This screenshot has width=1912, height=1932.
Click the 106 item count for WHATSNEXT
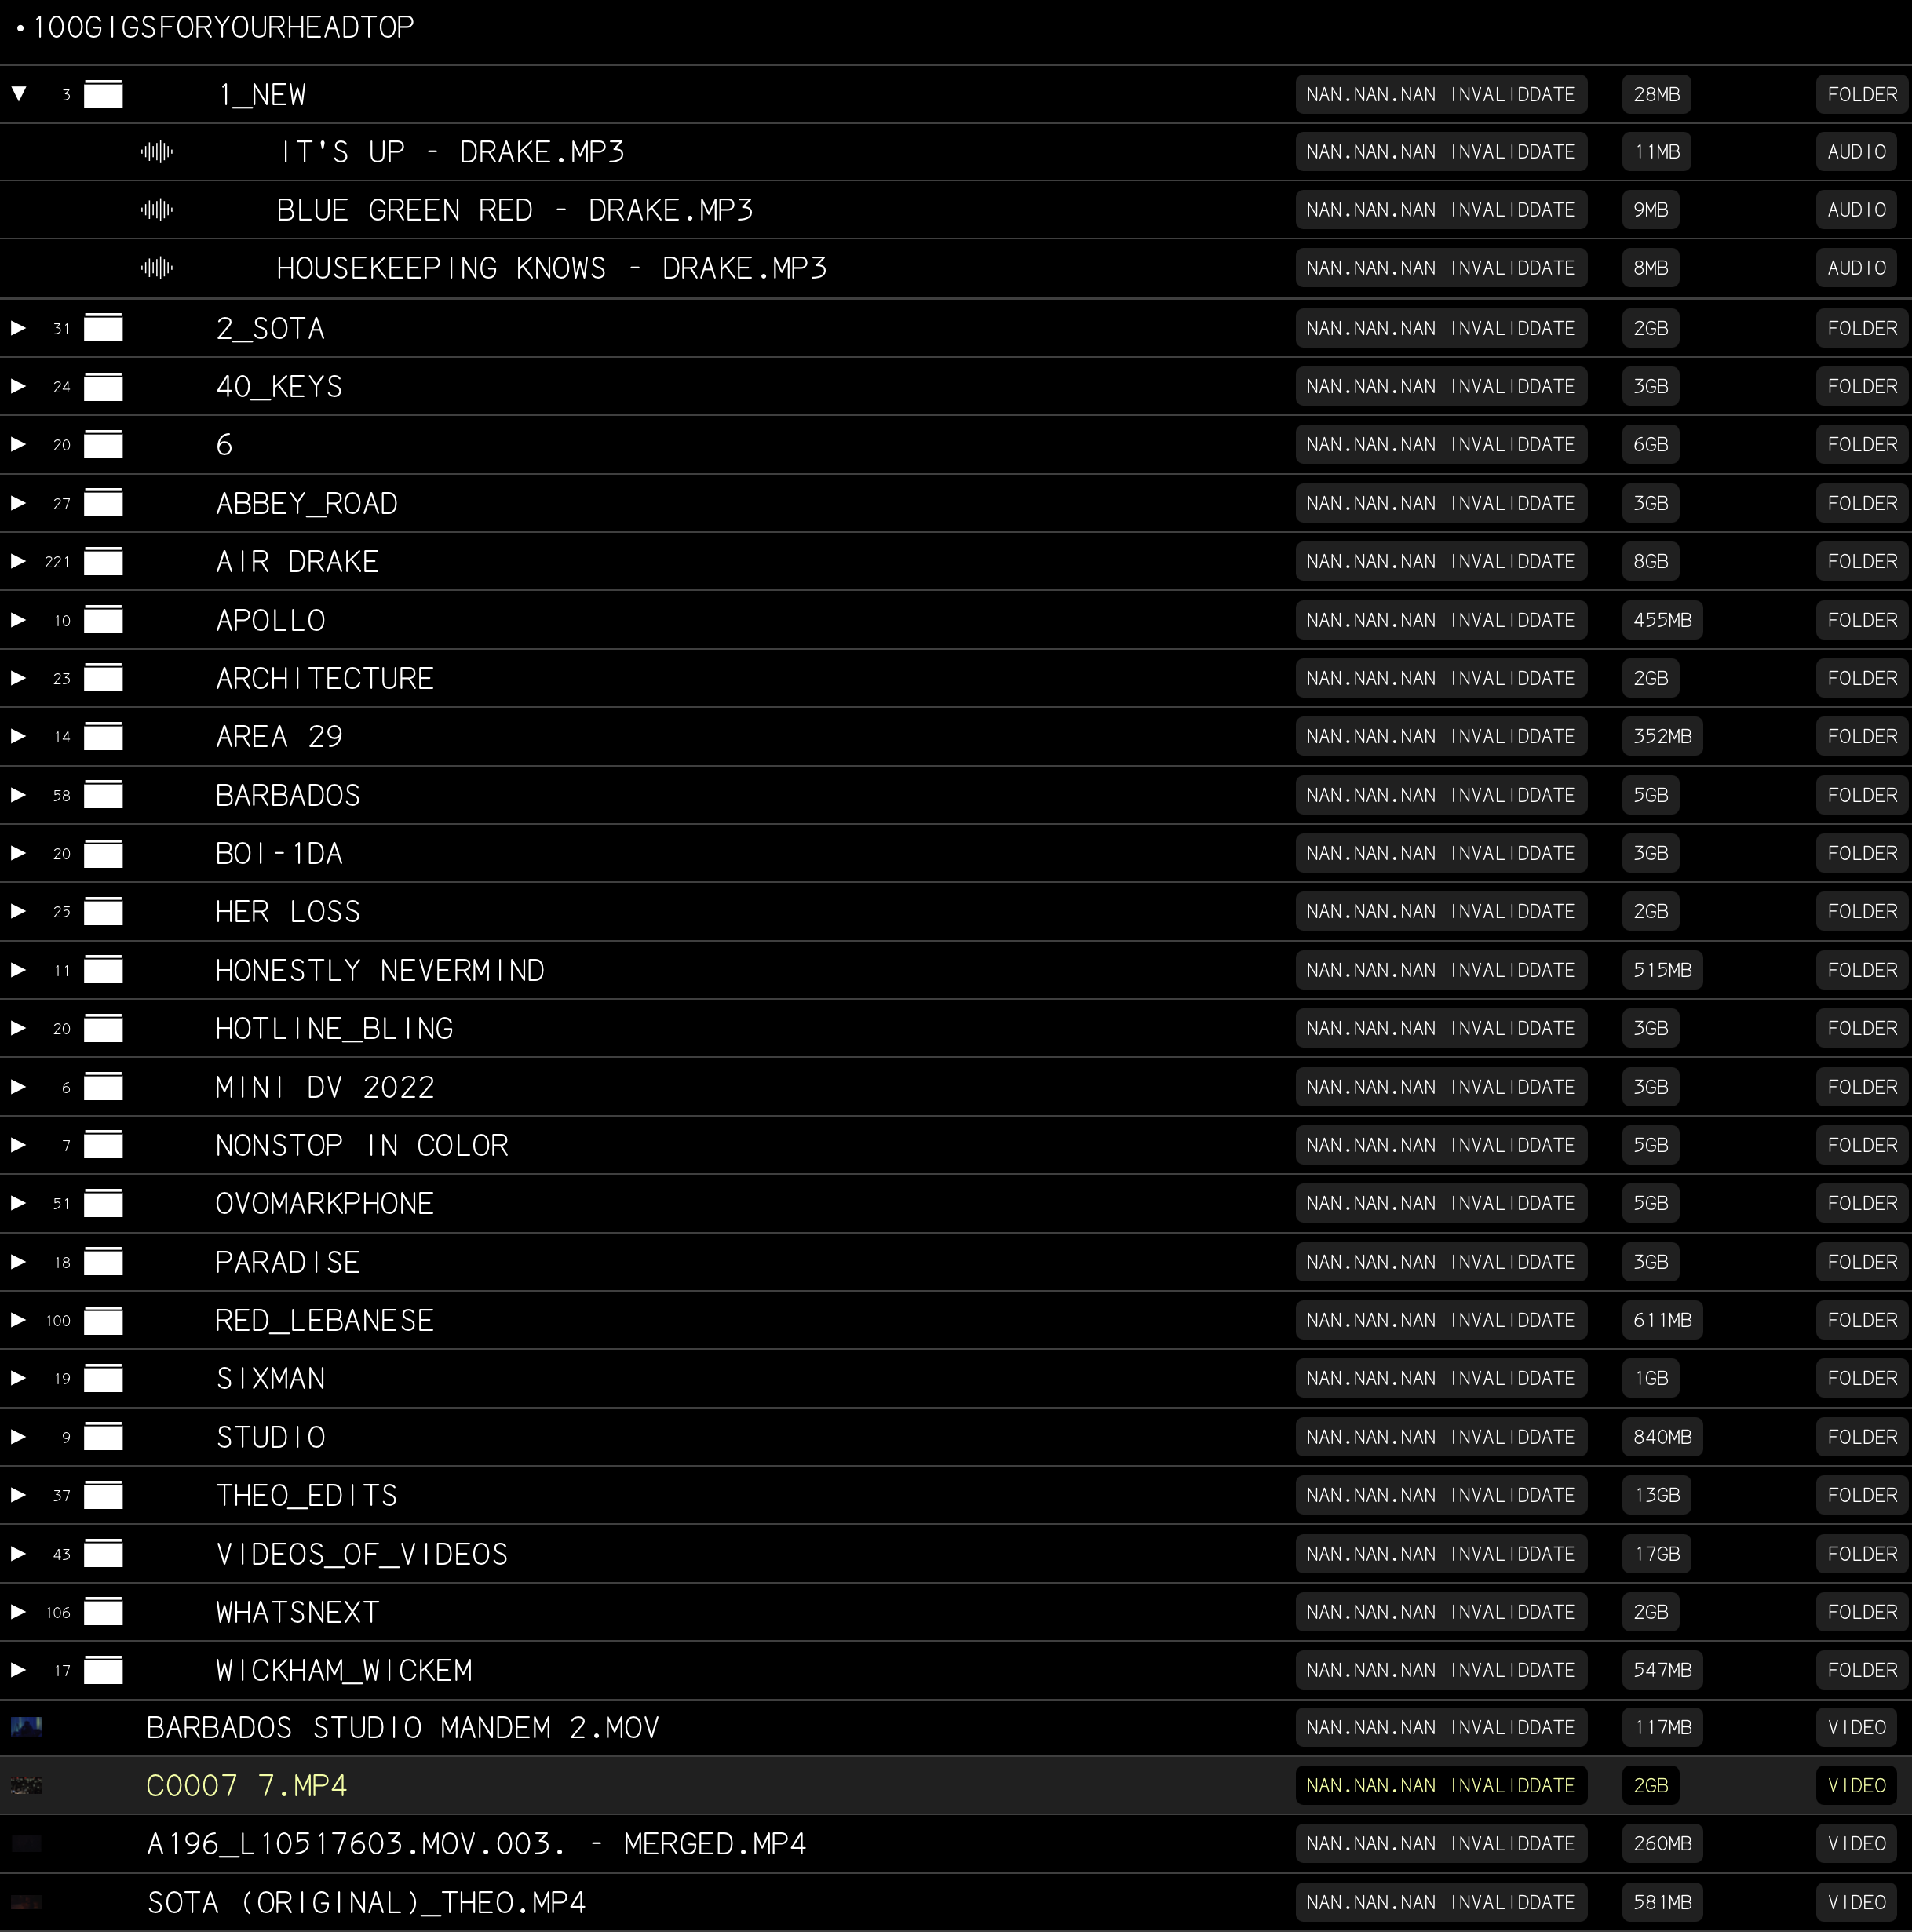[x=58, y=1613]
